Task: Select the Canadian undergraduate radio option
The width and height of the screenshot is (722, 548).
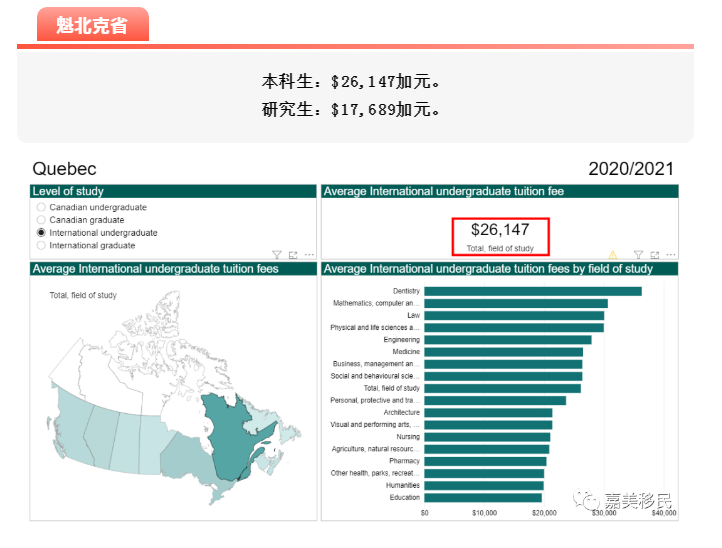Action: pyautogui.click(x=41, y=207)
